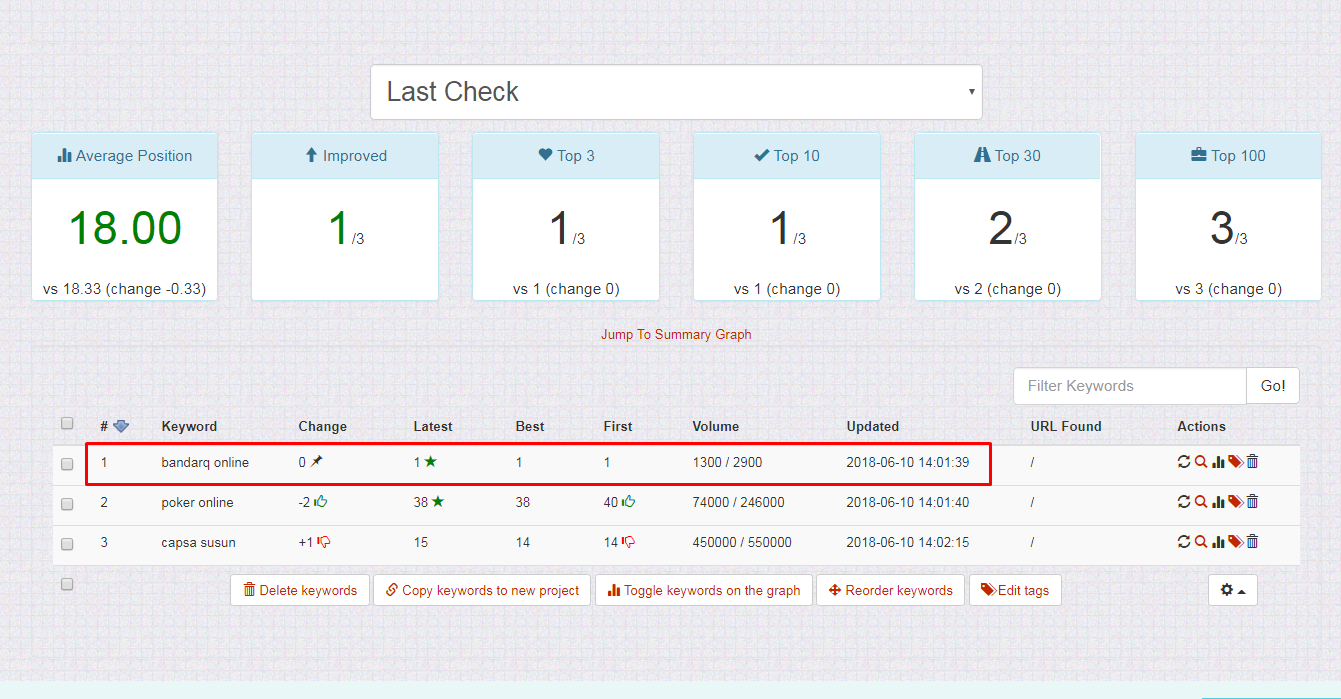Sort keywords using the diamond column header
Screen dimensions: 1341x699
coord(119,426)
